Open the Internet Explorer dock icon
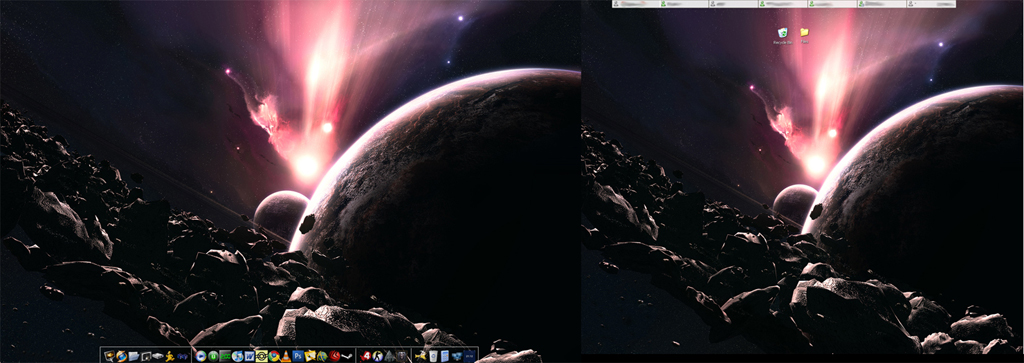The image size is (1024, 363). (x=323, y=356)
